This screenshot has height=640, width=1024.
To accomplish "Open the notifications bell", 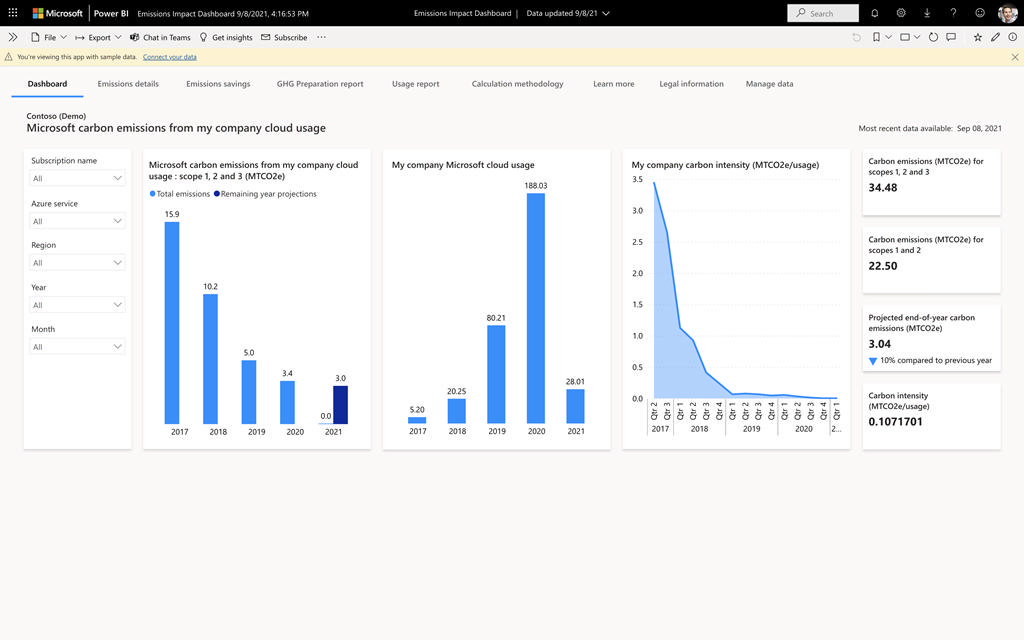I will tap(874, 13).
